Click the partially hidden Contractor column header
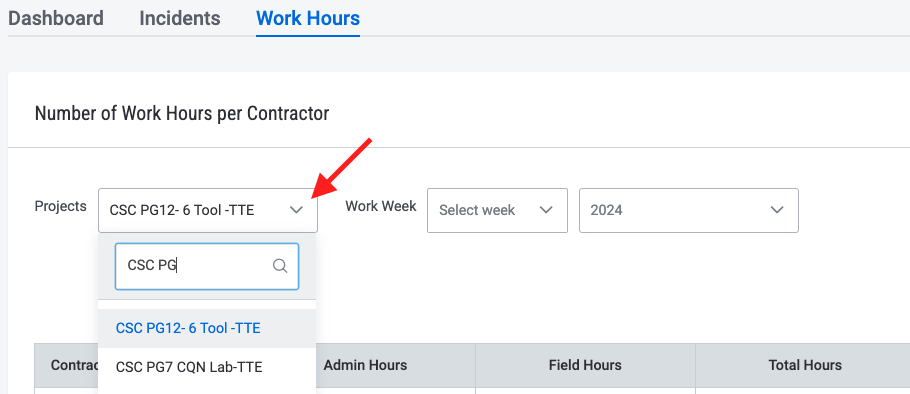This screenshot has width=910, height=394. [x=66, y=365]
